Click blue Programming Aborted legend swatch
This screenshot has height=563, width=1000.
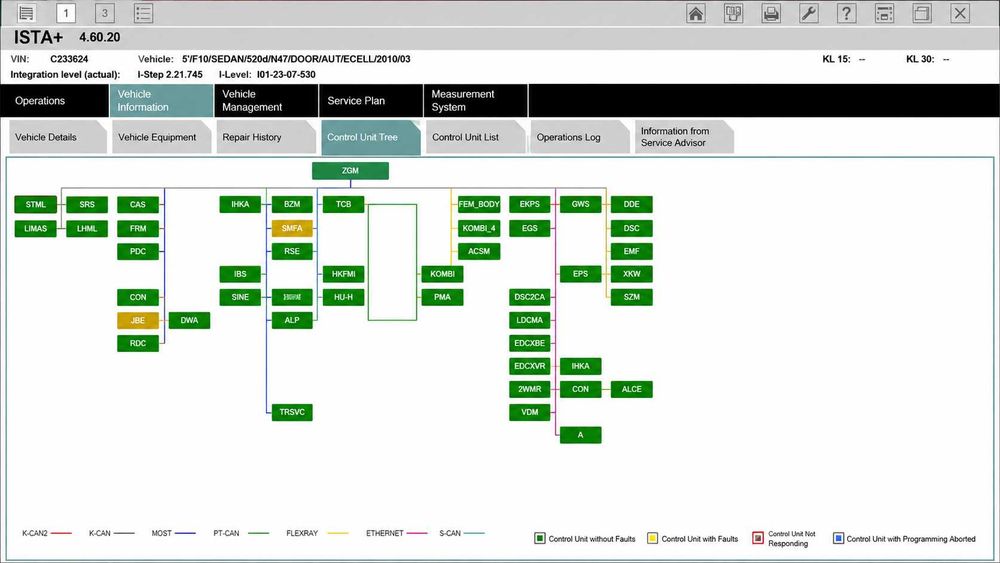point(839,538)
